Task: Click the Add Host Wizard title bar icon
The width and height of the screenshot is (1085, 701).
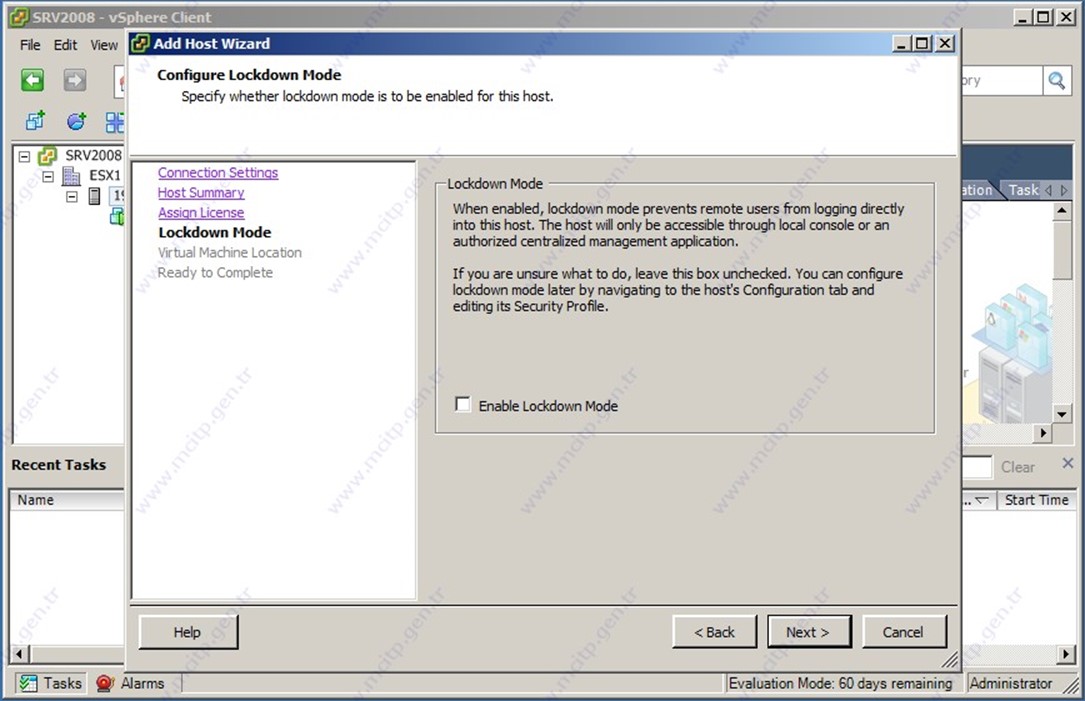Action: tap(140, 44)
